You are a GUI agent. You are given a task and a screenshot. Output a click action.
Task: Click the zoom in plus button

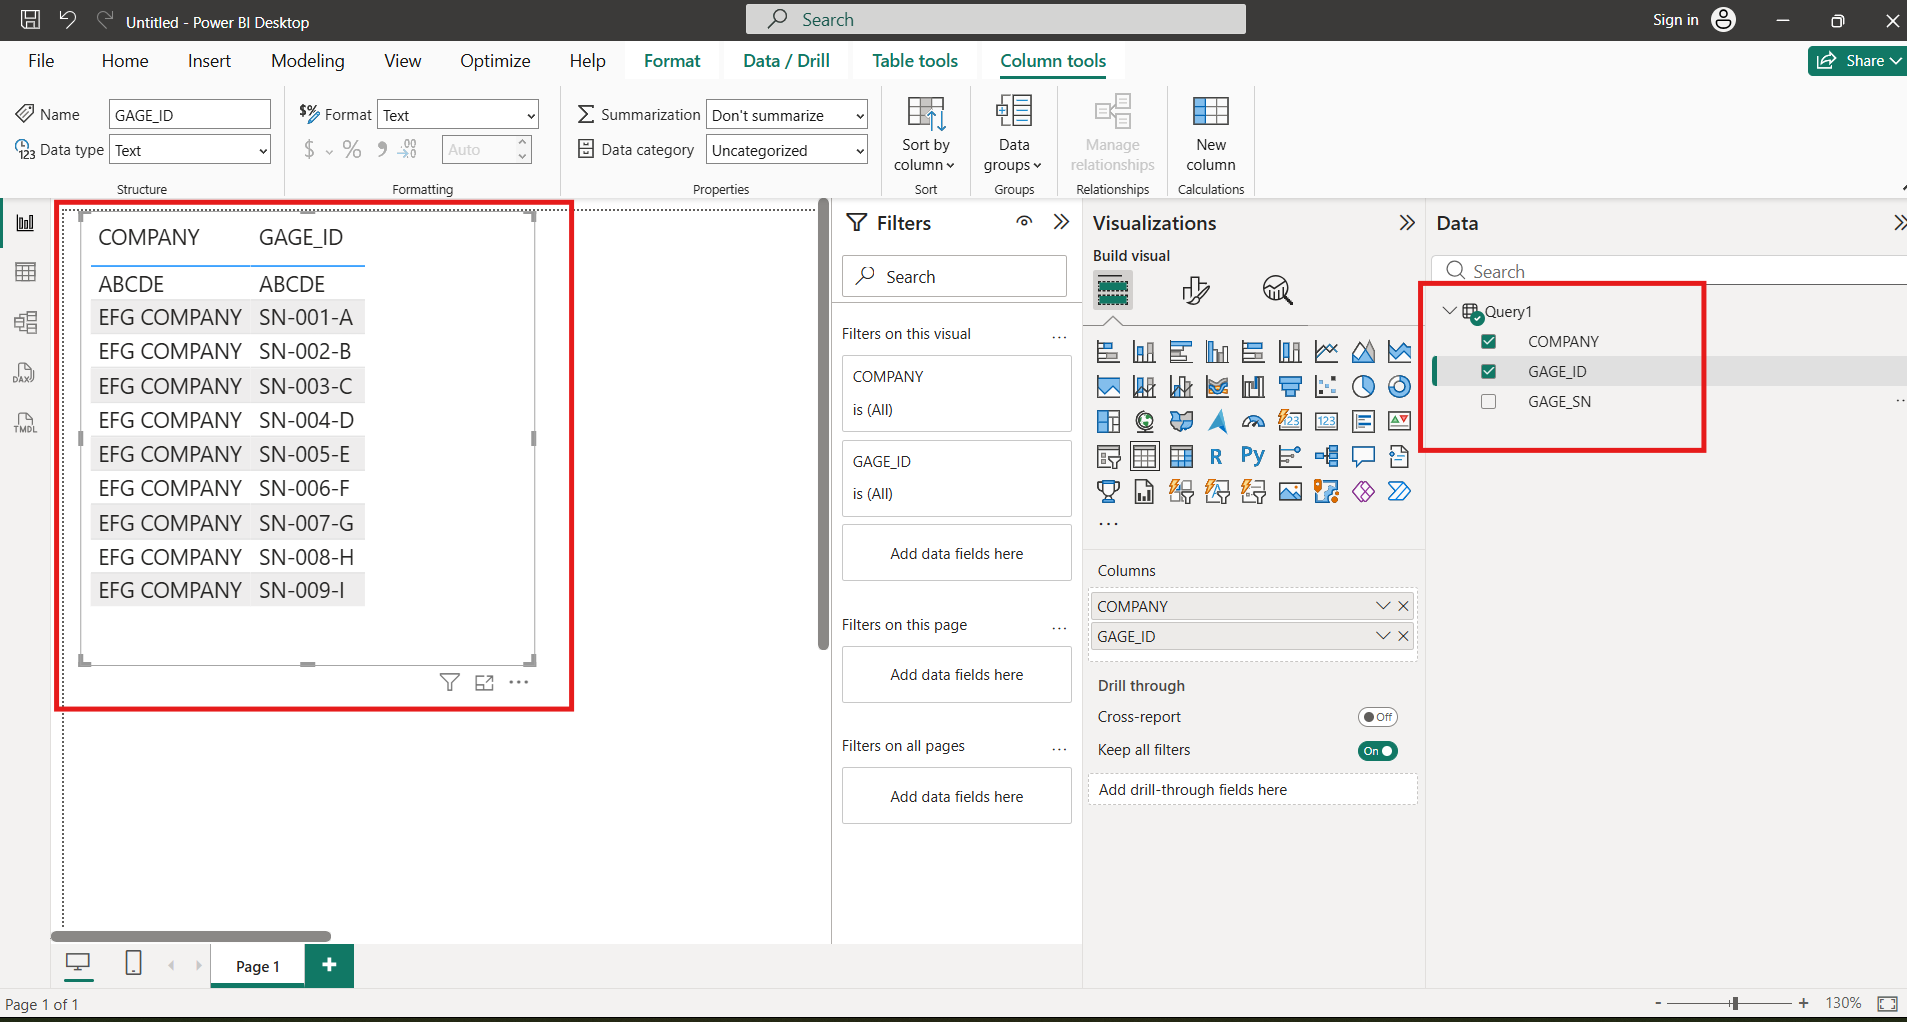tap(1803, 1003)
